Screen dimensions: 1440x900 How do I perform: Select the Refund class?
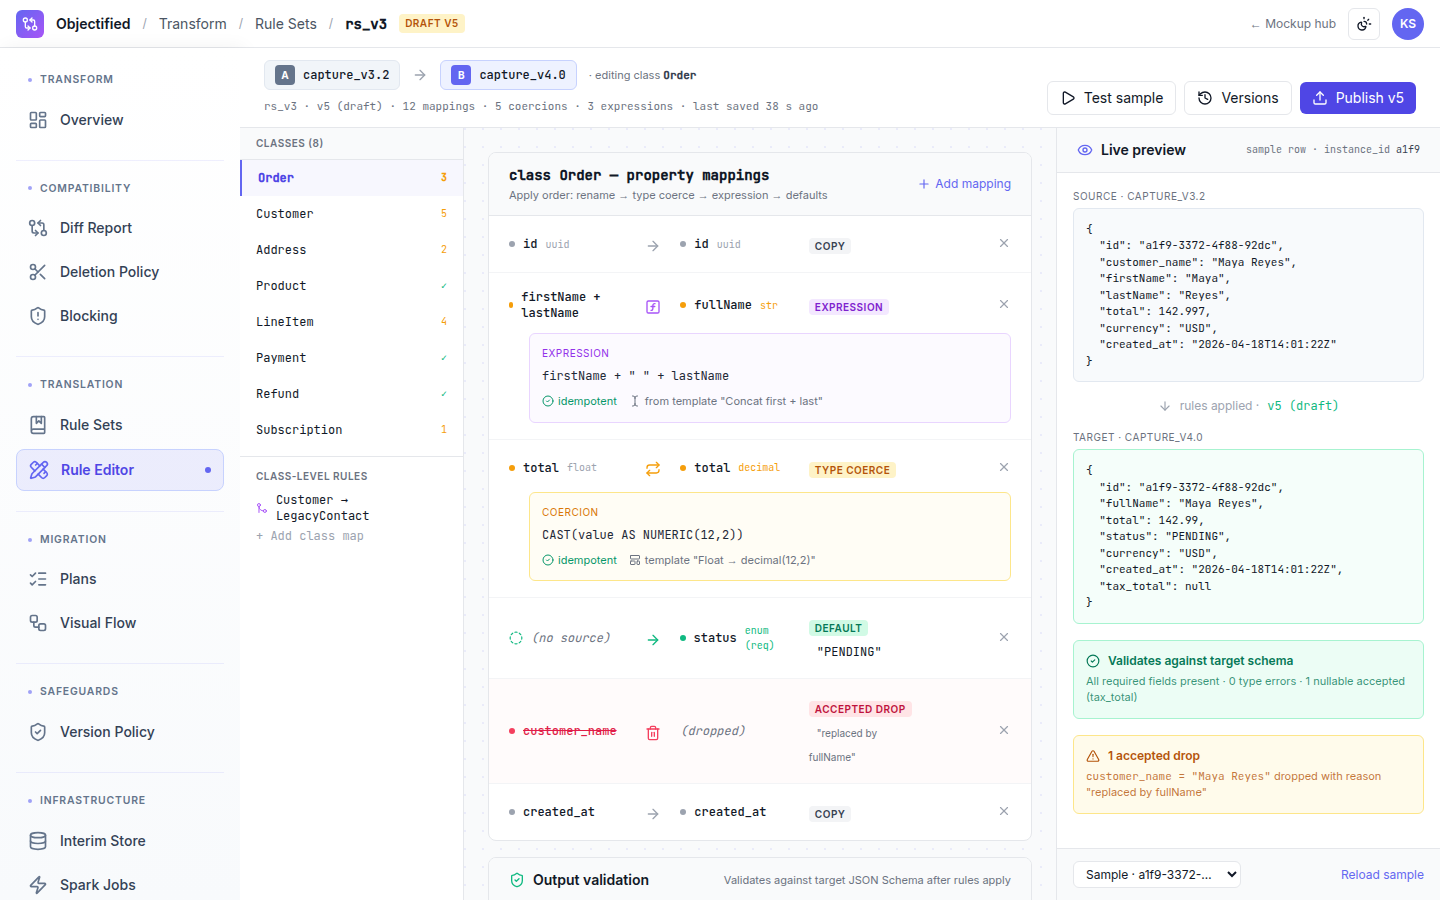(x=352, y=394)
